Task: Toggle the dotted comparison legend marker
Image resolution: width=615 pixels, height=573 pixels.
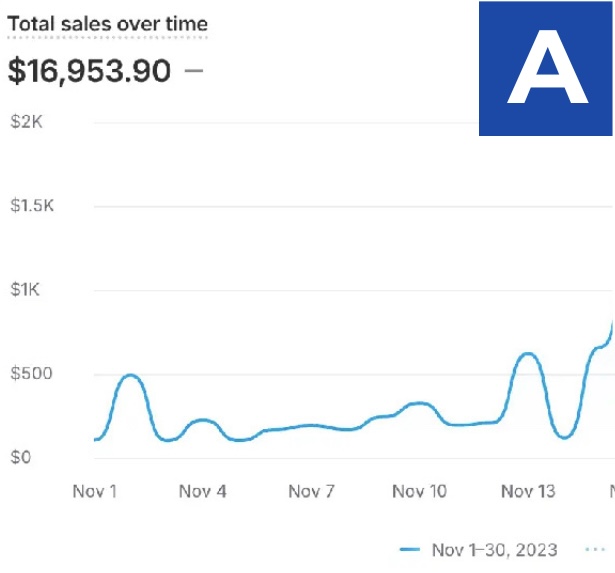Action: point(595,549)
